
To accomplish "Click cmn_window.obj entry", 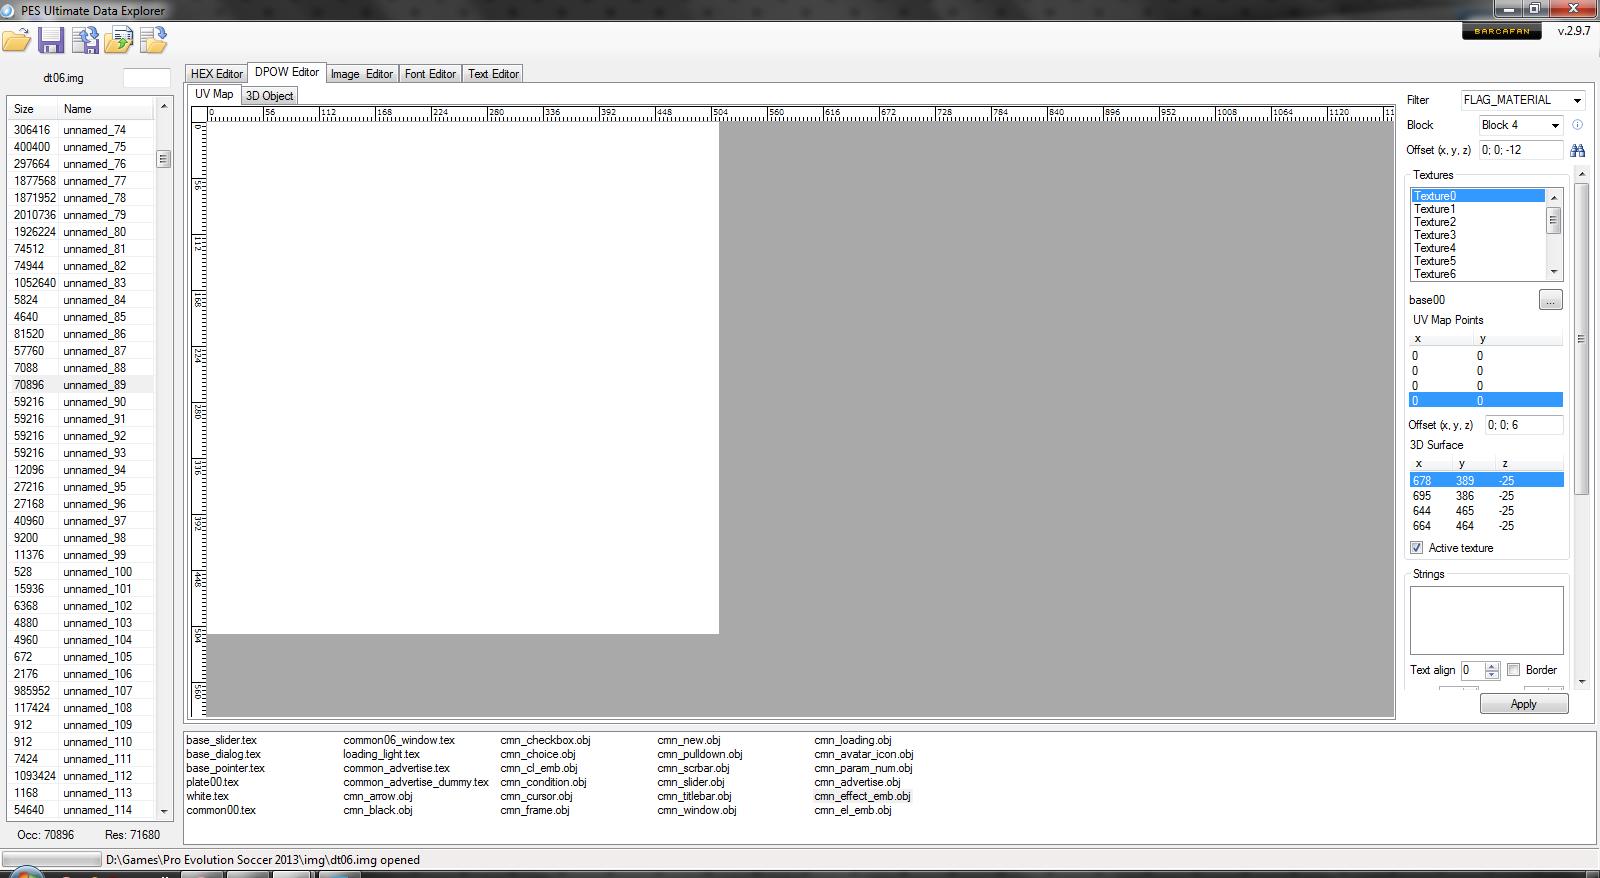I will (696, 810).
